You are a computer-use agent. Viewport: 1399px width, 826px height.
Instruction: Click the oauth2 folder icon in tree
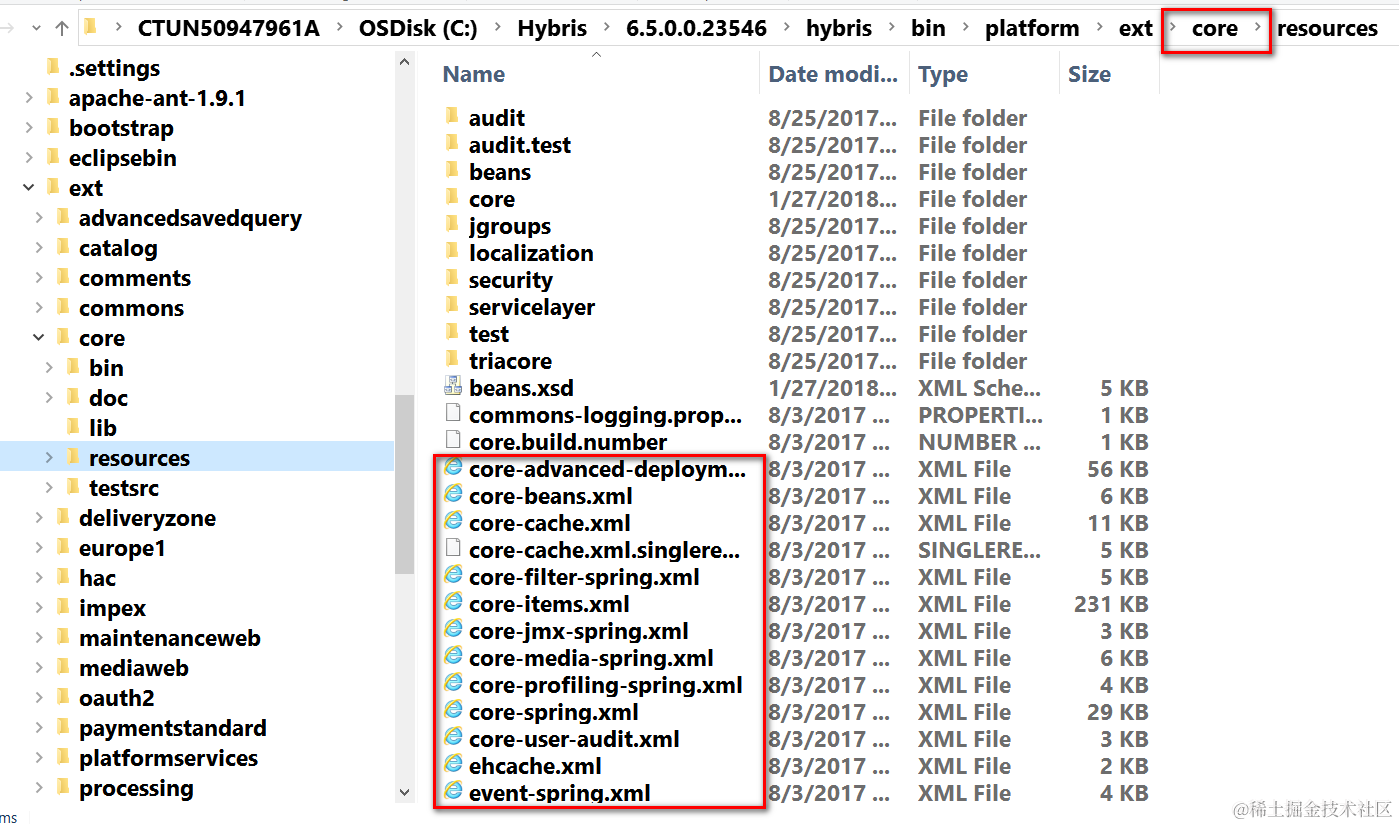62,697
